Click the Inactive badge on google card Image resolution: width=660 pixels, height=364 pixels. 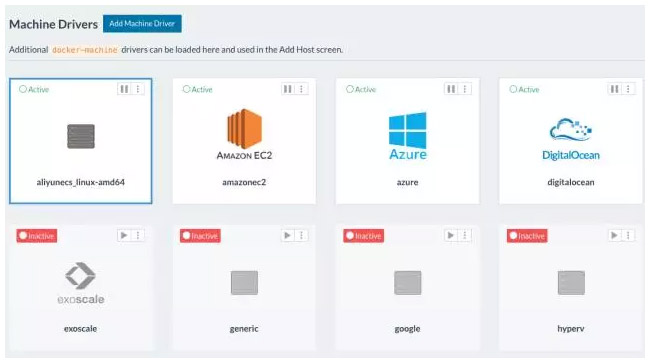click(364, 236)
